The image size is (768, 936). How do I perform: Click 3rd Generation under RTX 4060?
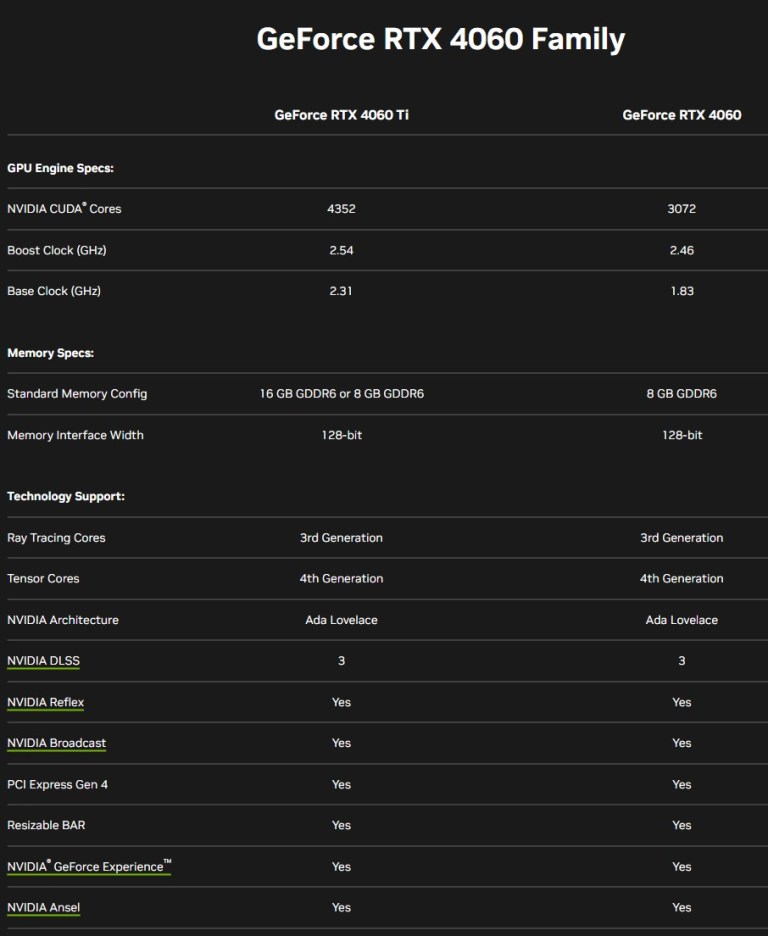[681, 538]
